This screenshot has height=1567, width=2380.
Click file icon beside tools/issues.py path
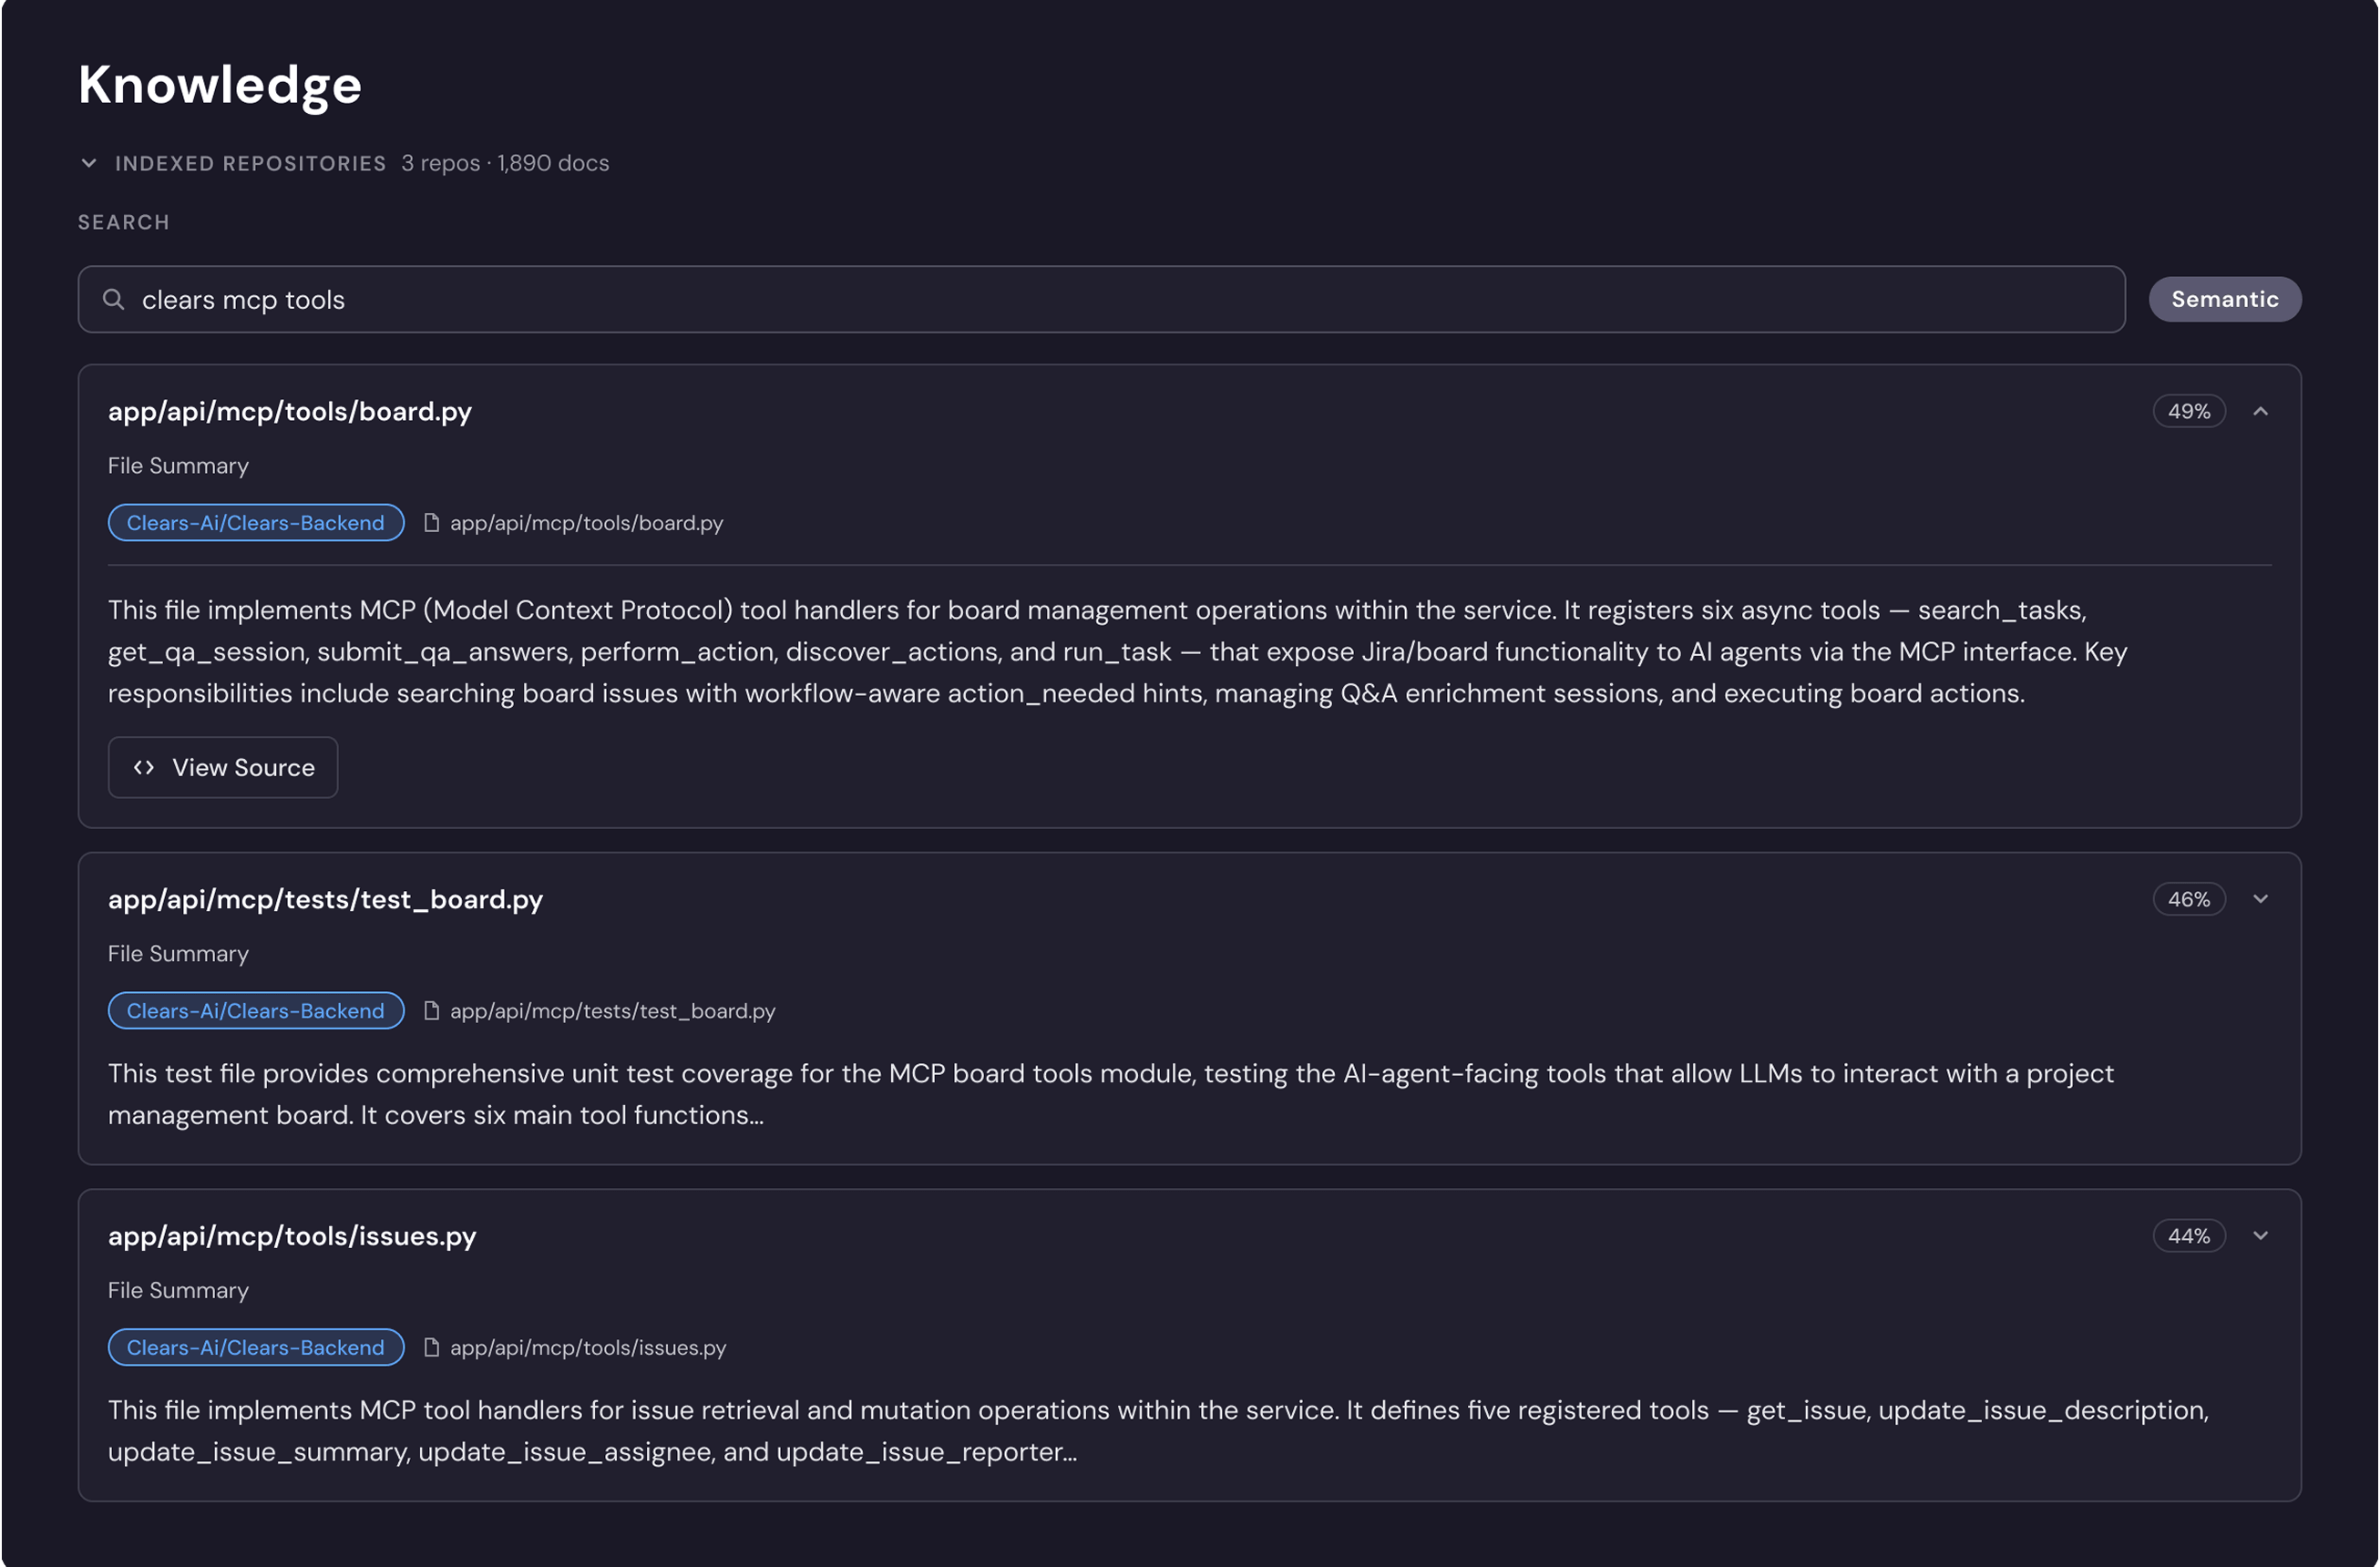(x=431, y=1348)
